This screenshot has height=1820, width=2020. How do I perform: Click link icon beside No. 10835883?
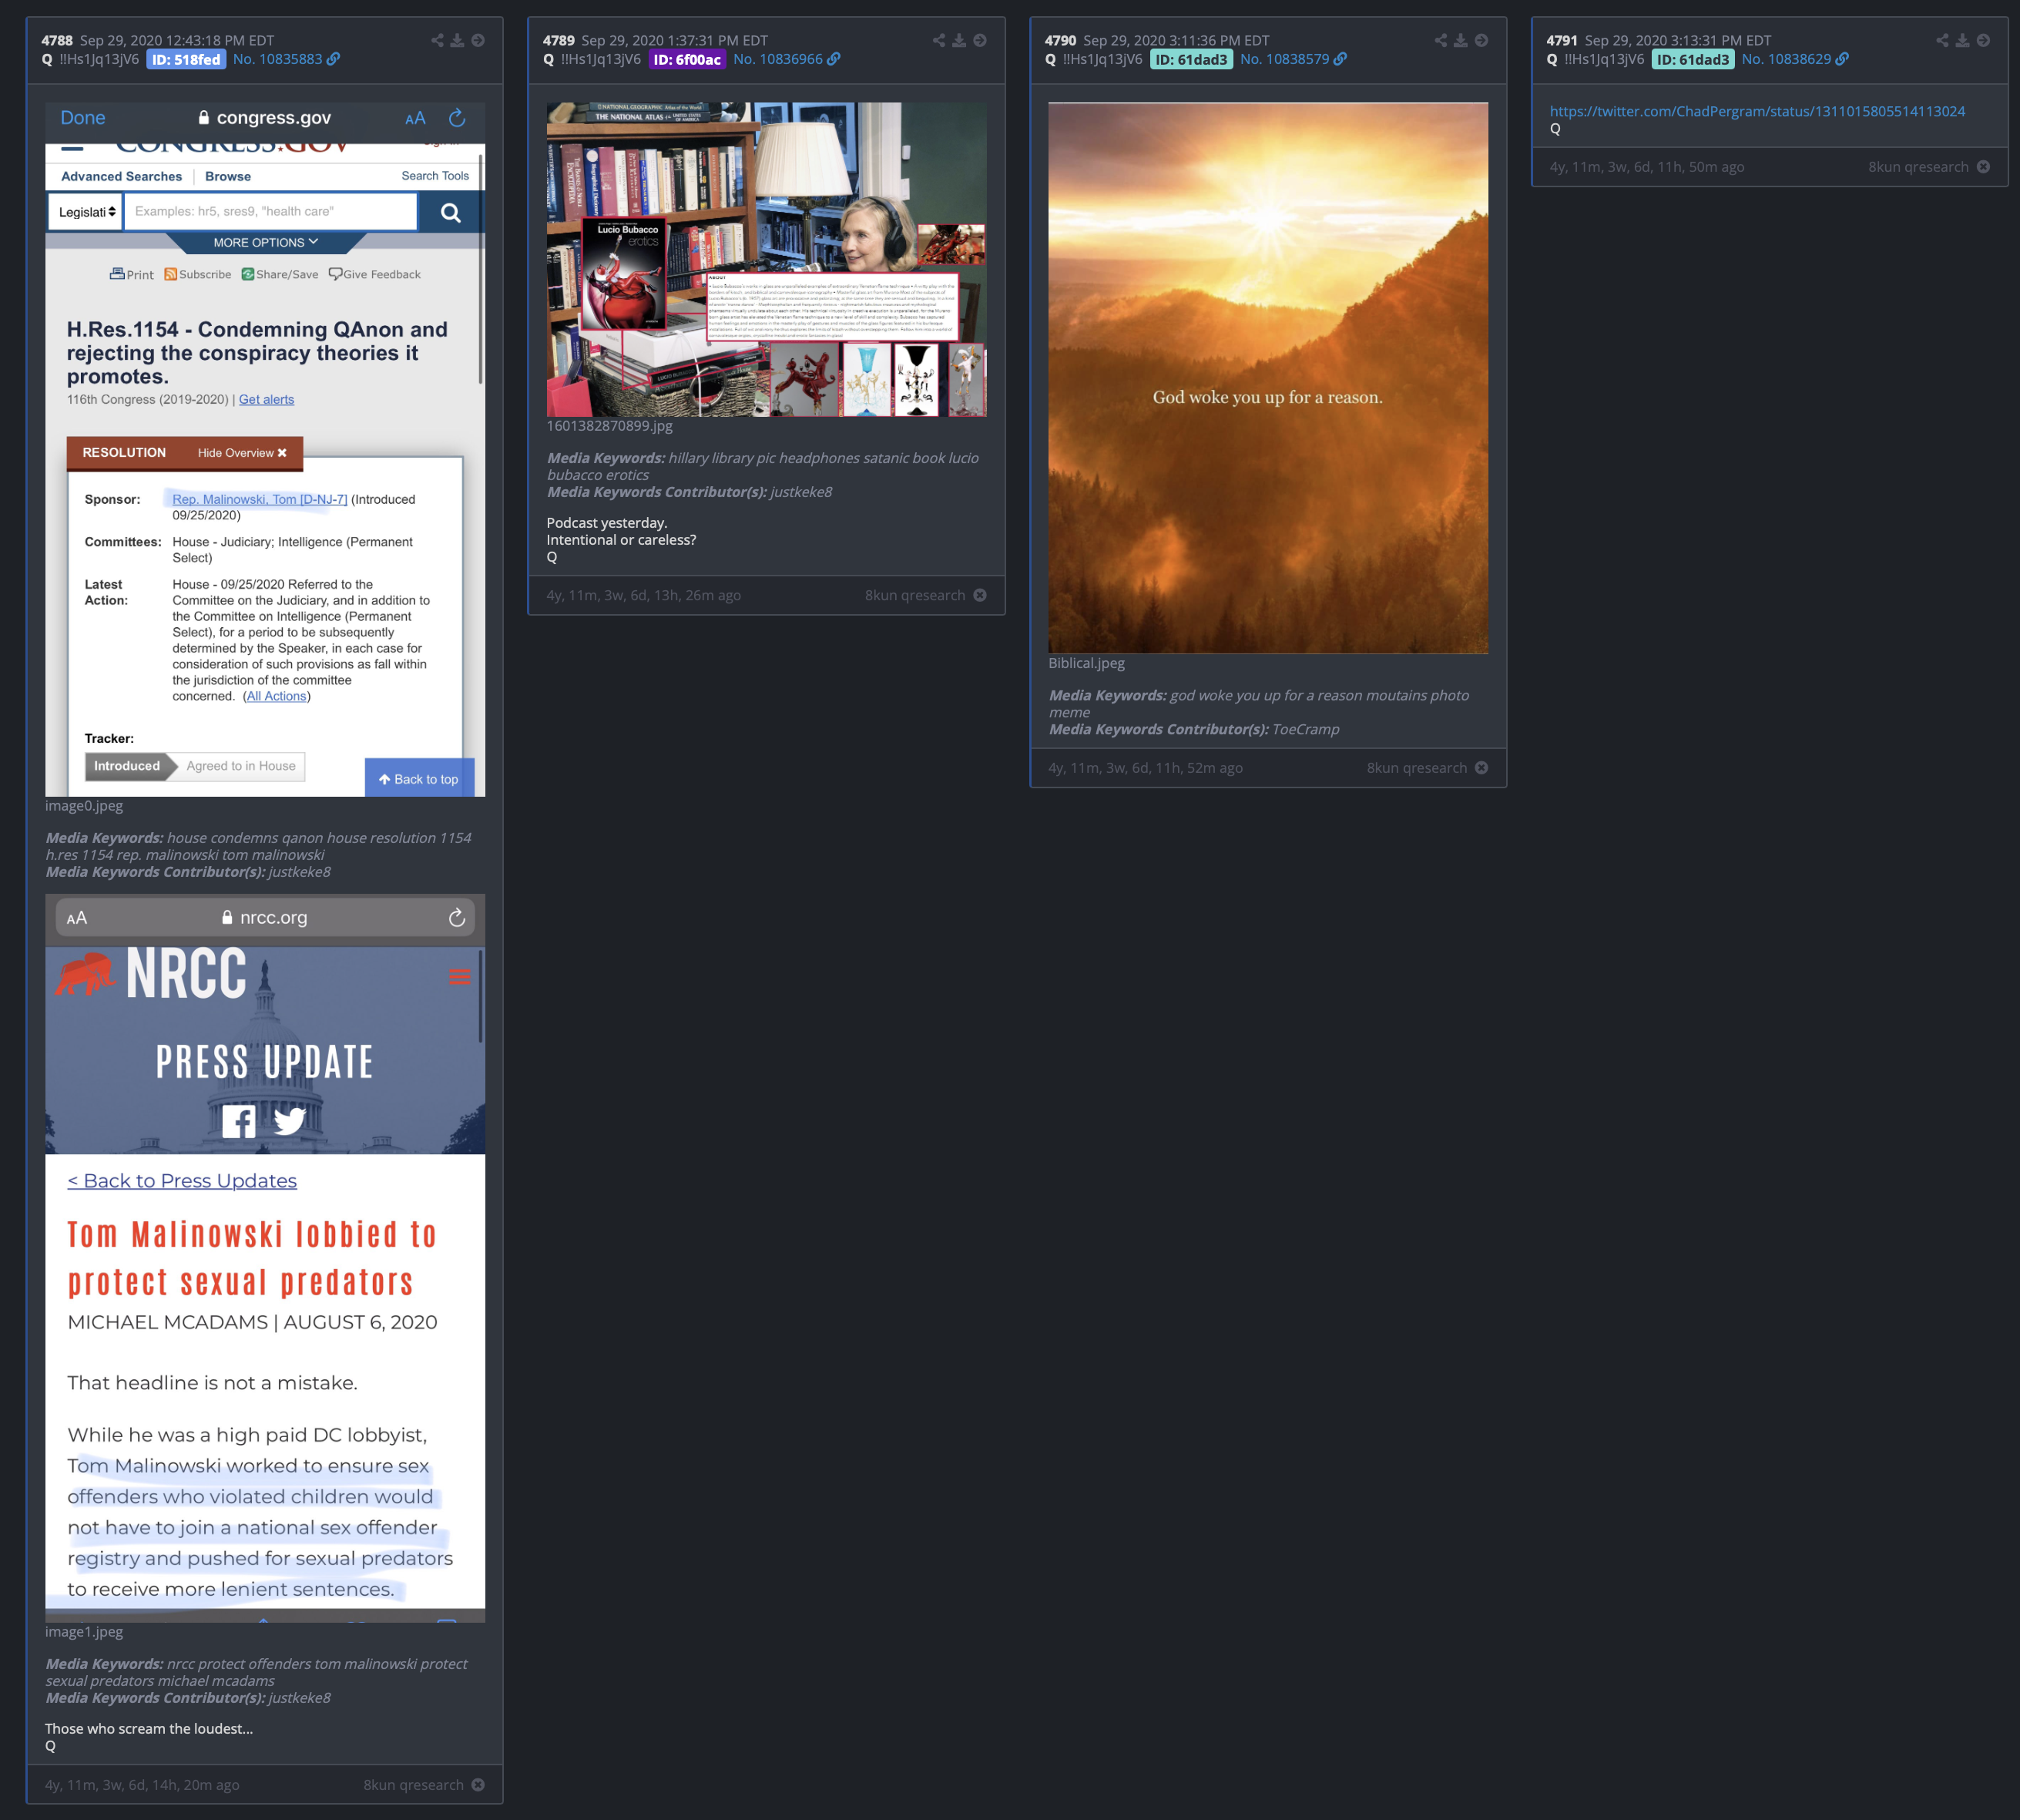click(x=334, y=60)
